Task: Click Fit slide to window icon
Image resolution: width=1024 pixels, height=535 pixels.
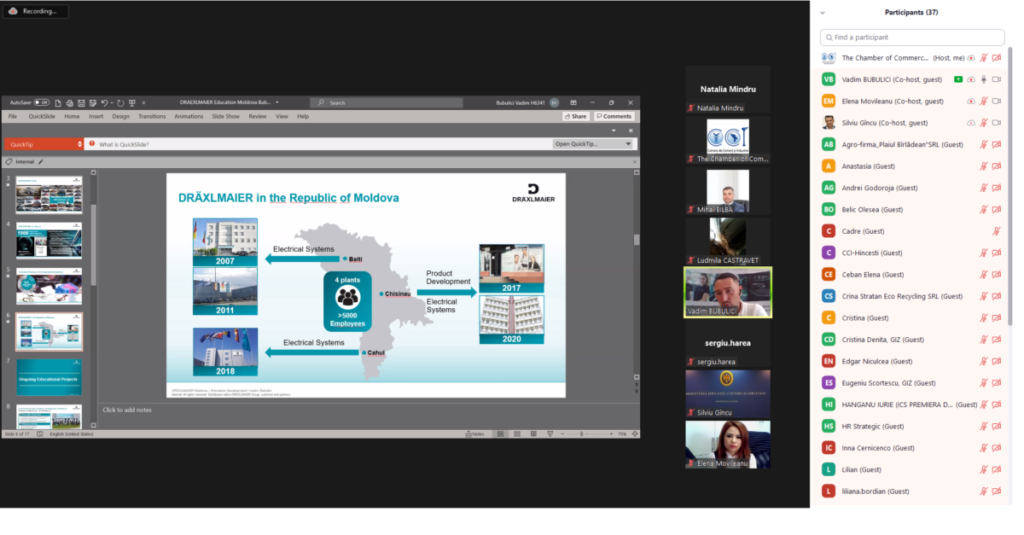Action: click(635, 434)
